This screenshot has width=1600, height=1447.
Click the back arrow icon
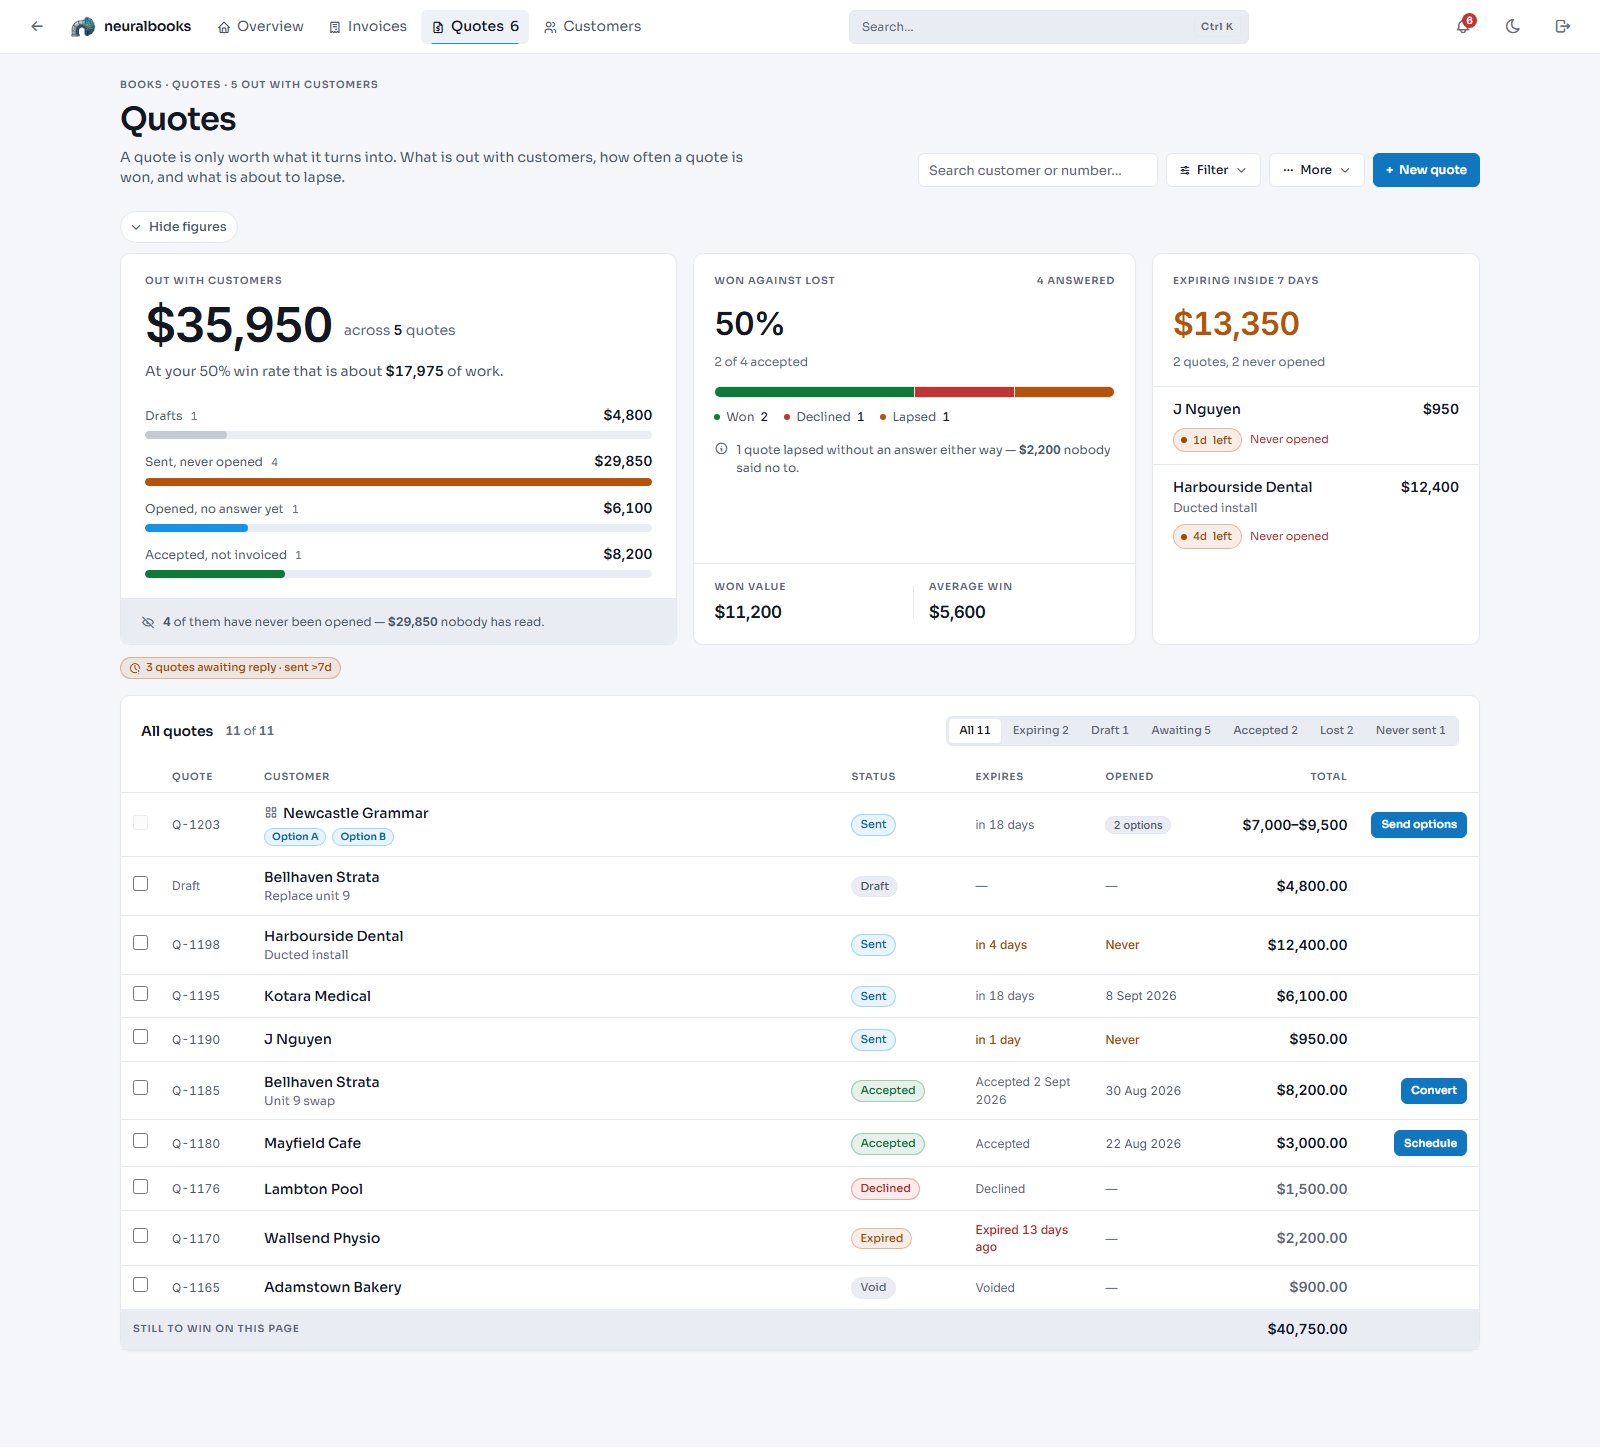[37, 26]
